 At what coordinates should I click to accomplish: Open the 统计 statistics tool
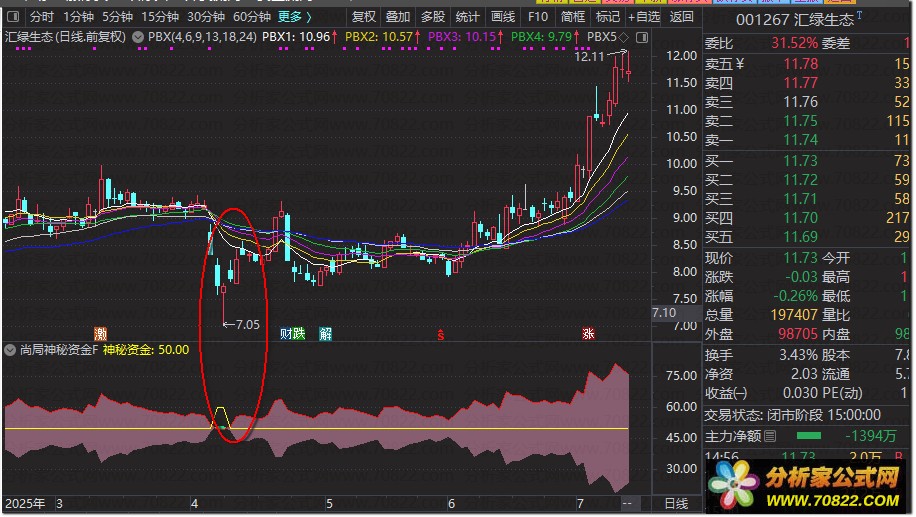(x=467, y=17)
